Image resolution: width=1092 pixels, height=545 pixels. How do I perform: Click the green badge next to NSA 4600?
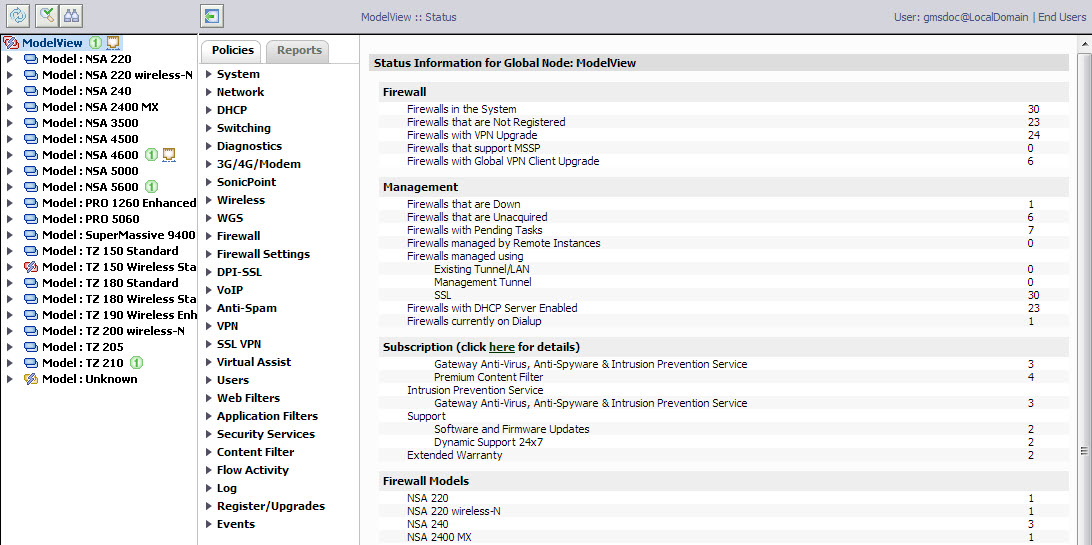click(151, 155)
